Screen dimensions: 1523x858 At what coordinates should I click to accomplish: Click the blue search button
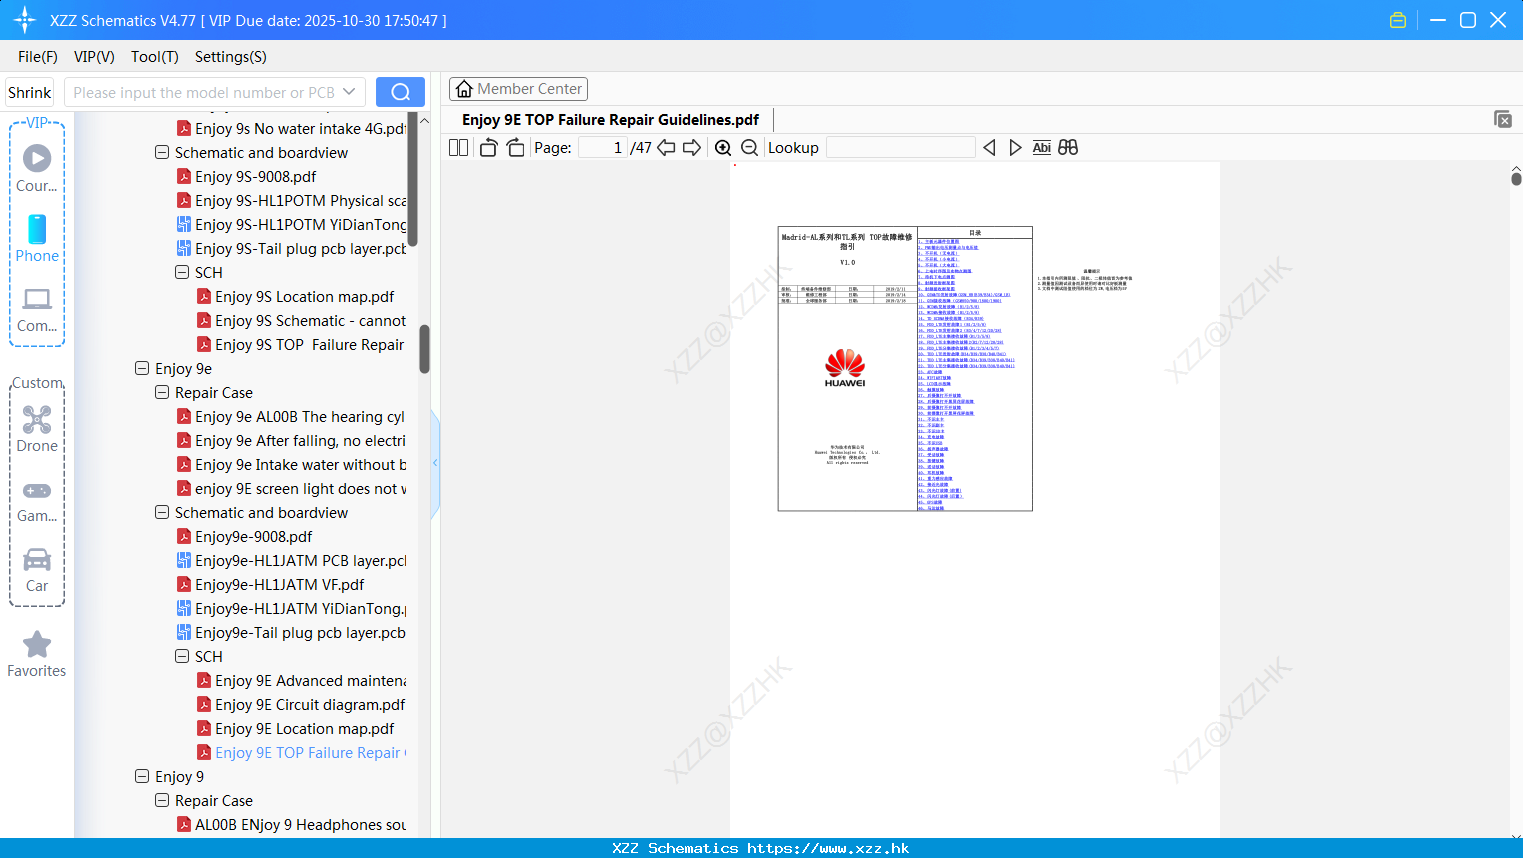(400, 92)
